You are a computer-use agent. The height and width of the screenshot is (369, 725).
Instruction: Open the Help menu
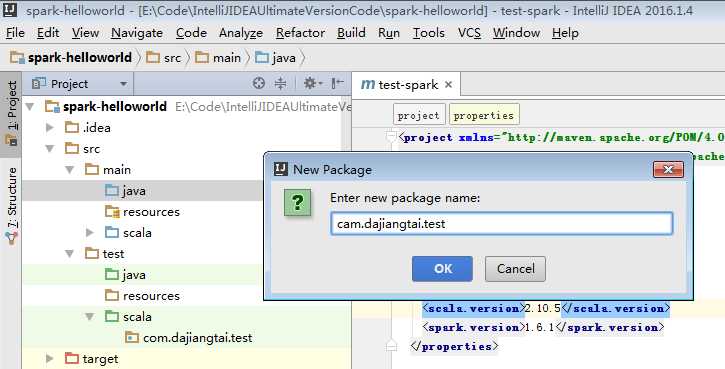point(565,33)
